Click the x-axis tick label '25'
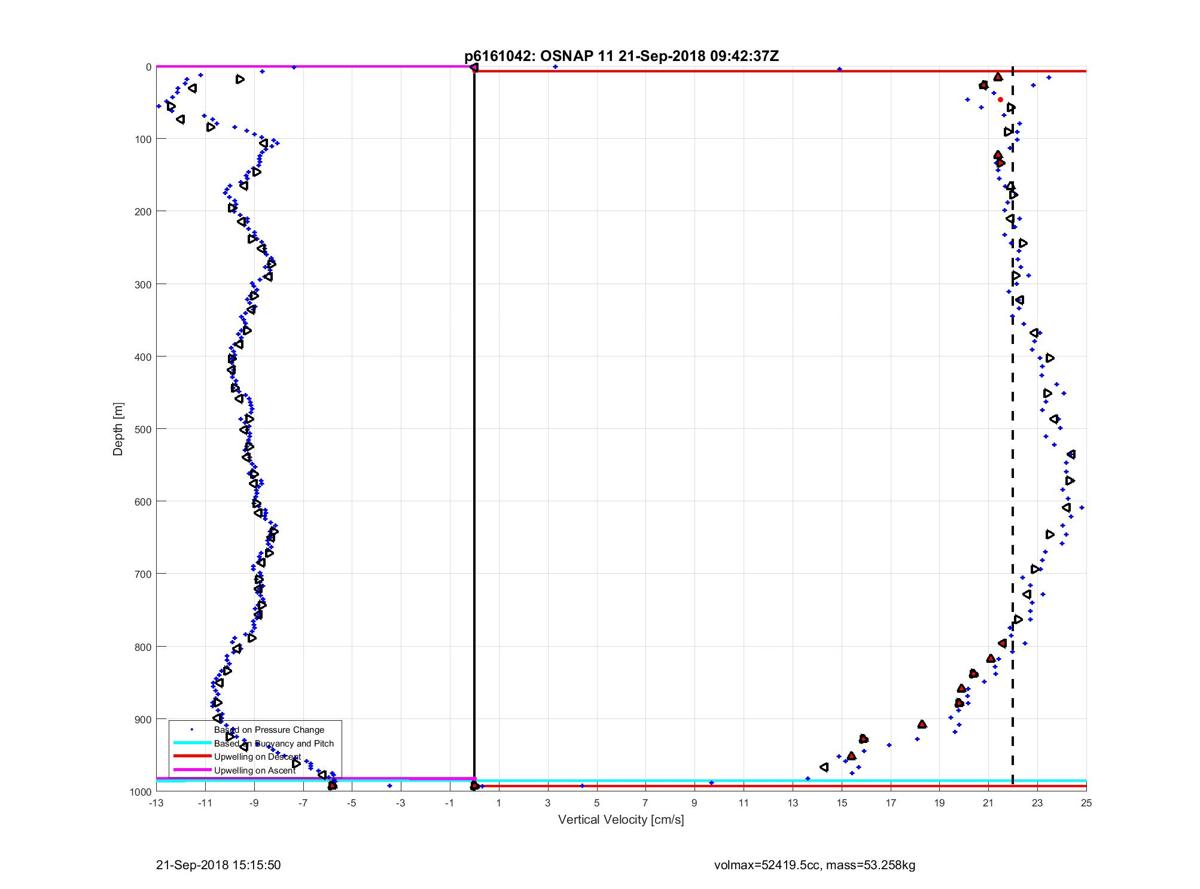 pos(1086,802)
